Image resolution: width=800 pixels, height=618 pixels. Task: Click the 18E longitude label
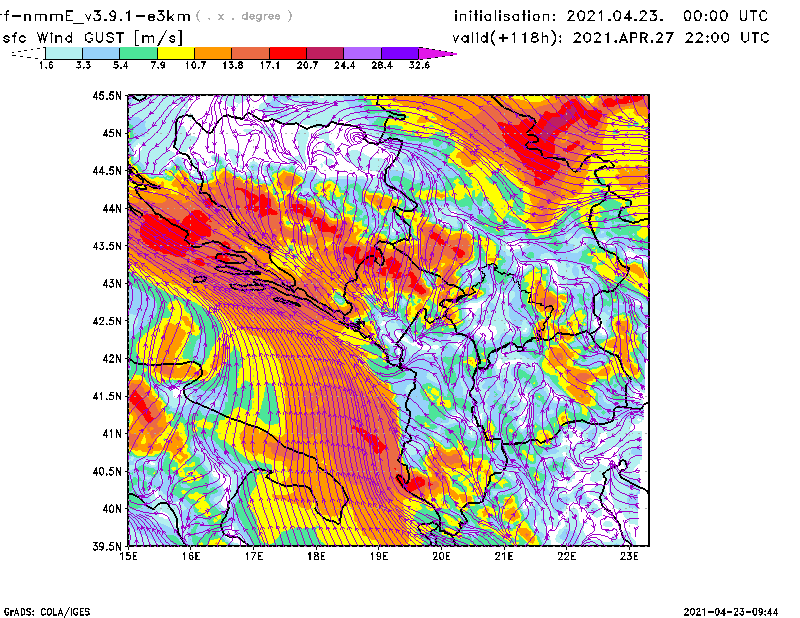316,556
